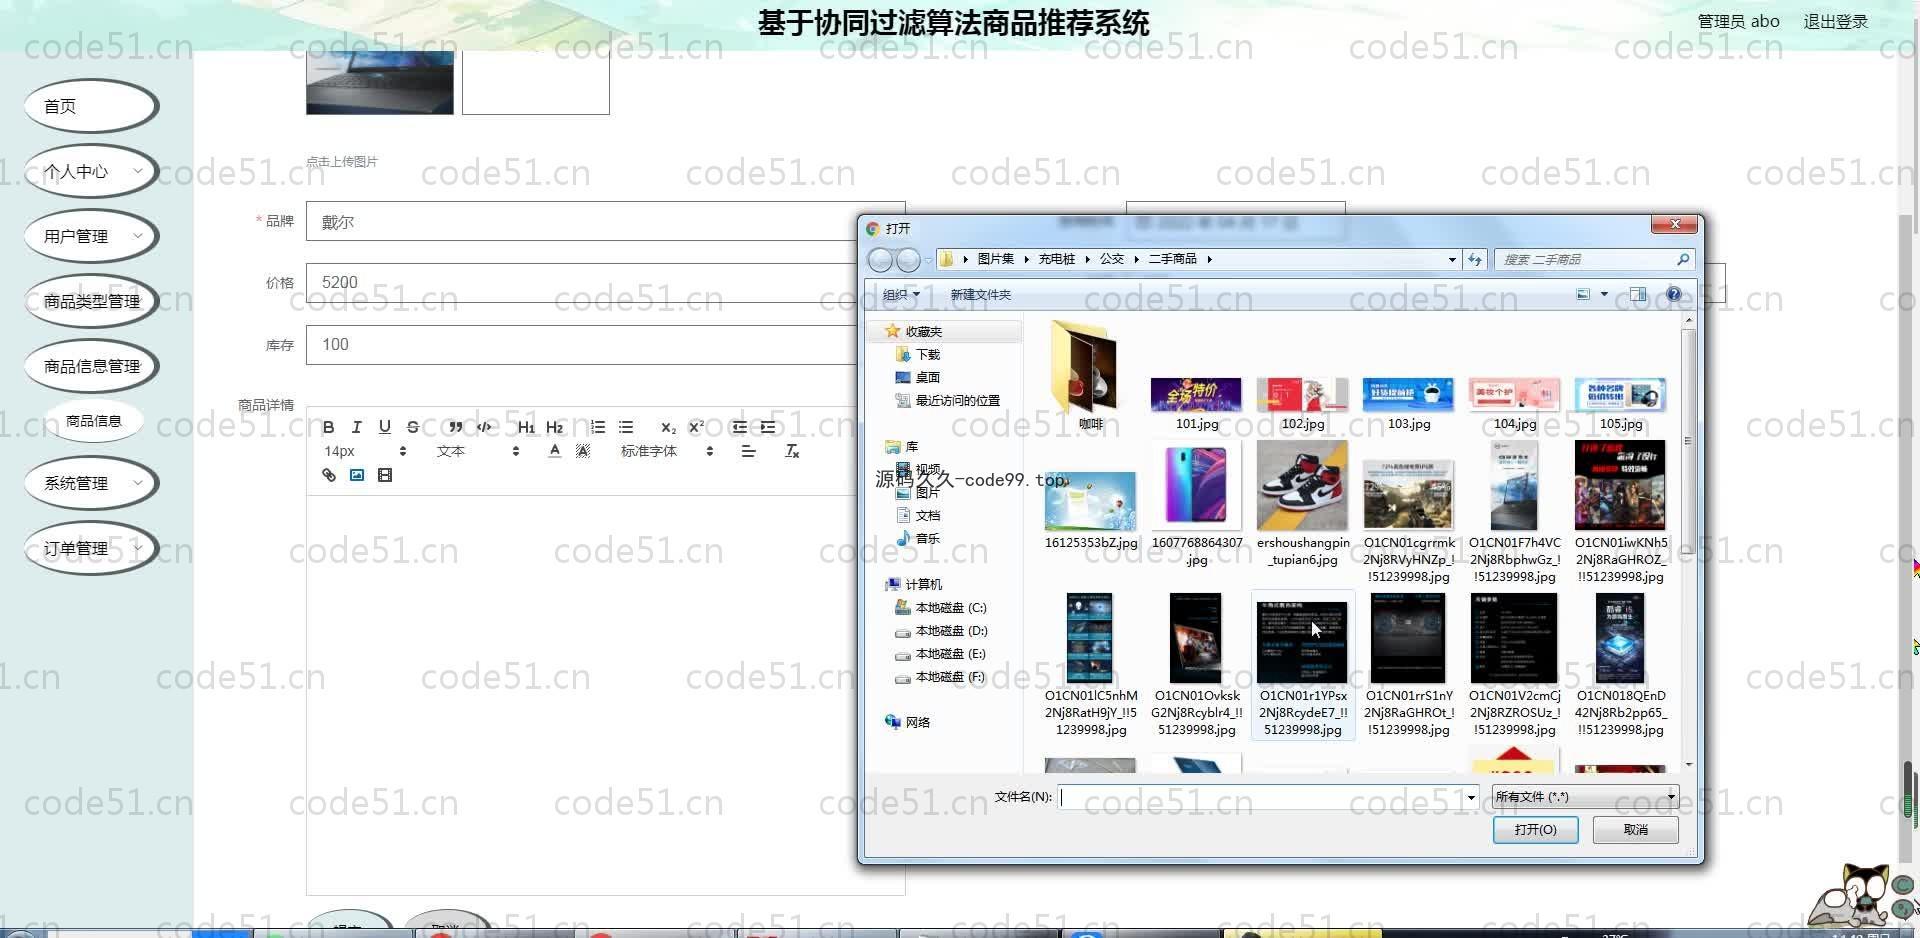
Task: Insert a code block in the editor
Action: click(484, 427)
